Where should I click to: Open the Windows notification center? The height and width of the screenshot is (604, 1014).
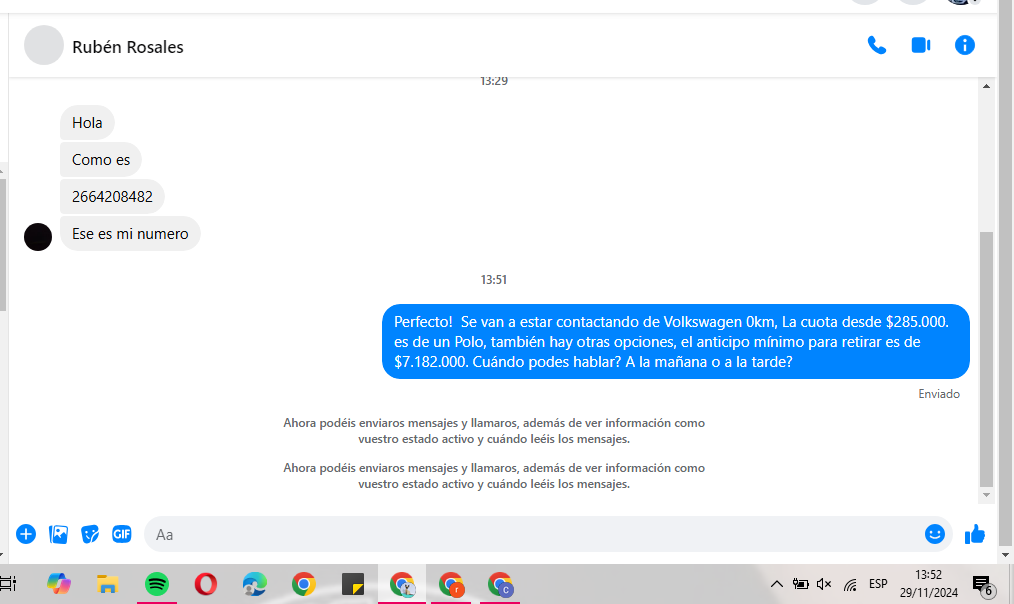tap(982, 585)
